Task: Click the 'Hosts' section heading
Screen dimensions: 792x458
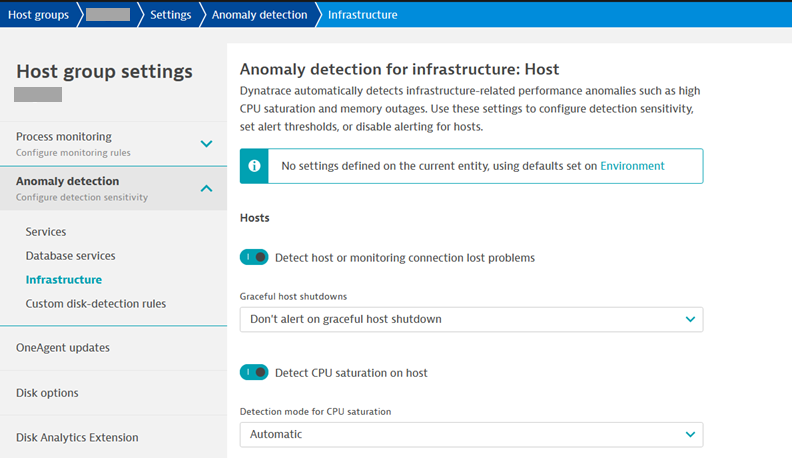Action: (x=255, y=218)
